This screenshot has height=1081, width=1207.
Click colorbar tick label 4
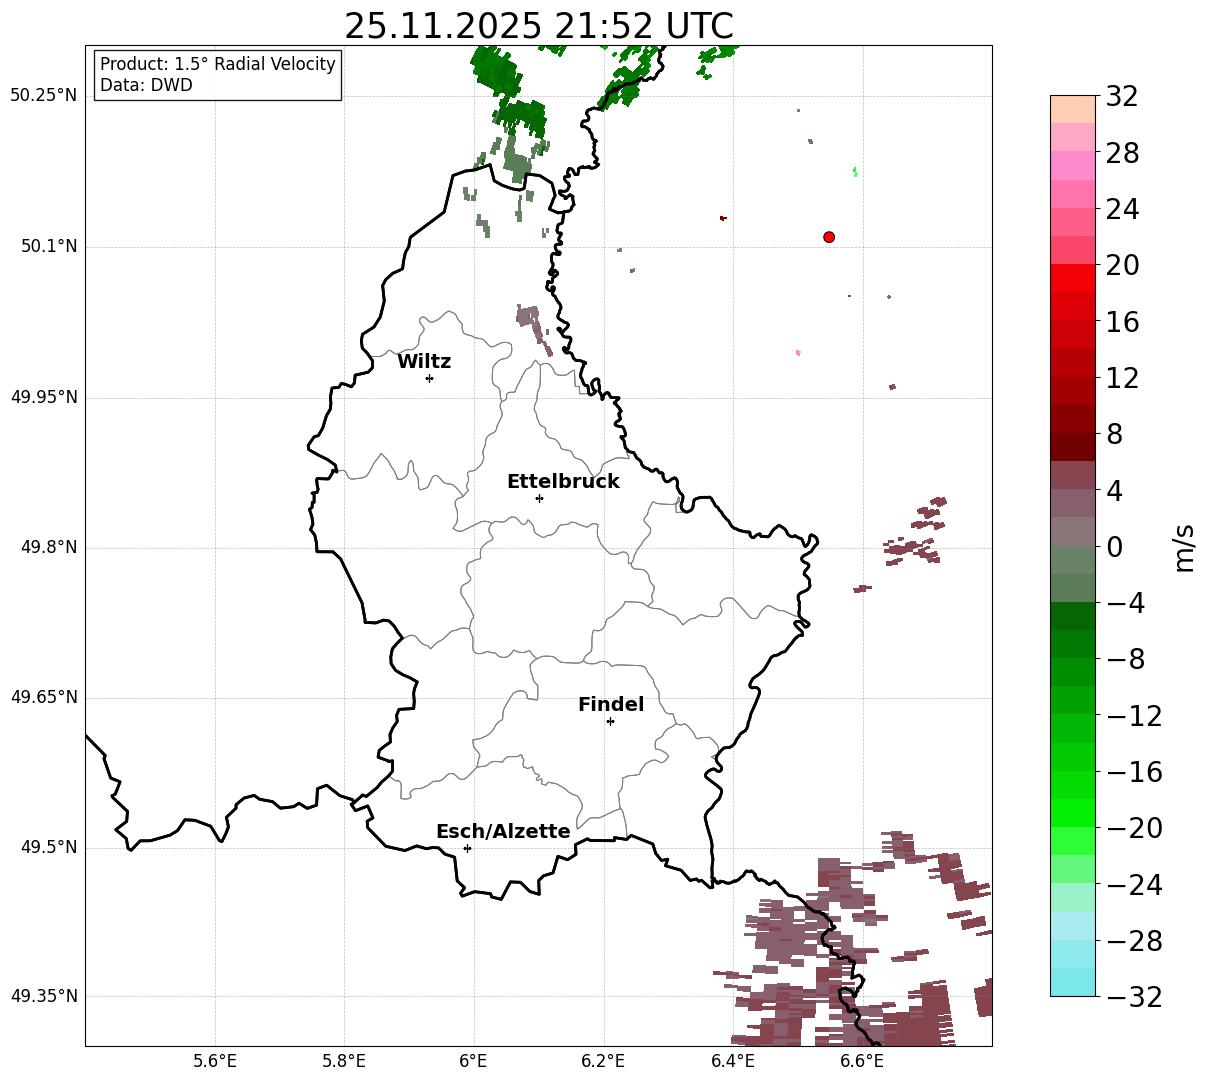click(x=1114, y=491)
